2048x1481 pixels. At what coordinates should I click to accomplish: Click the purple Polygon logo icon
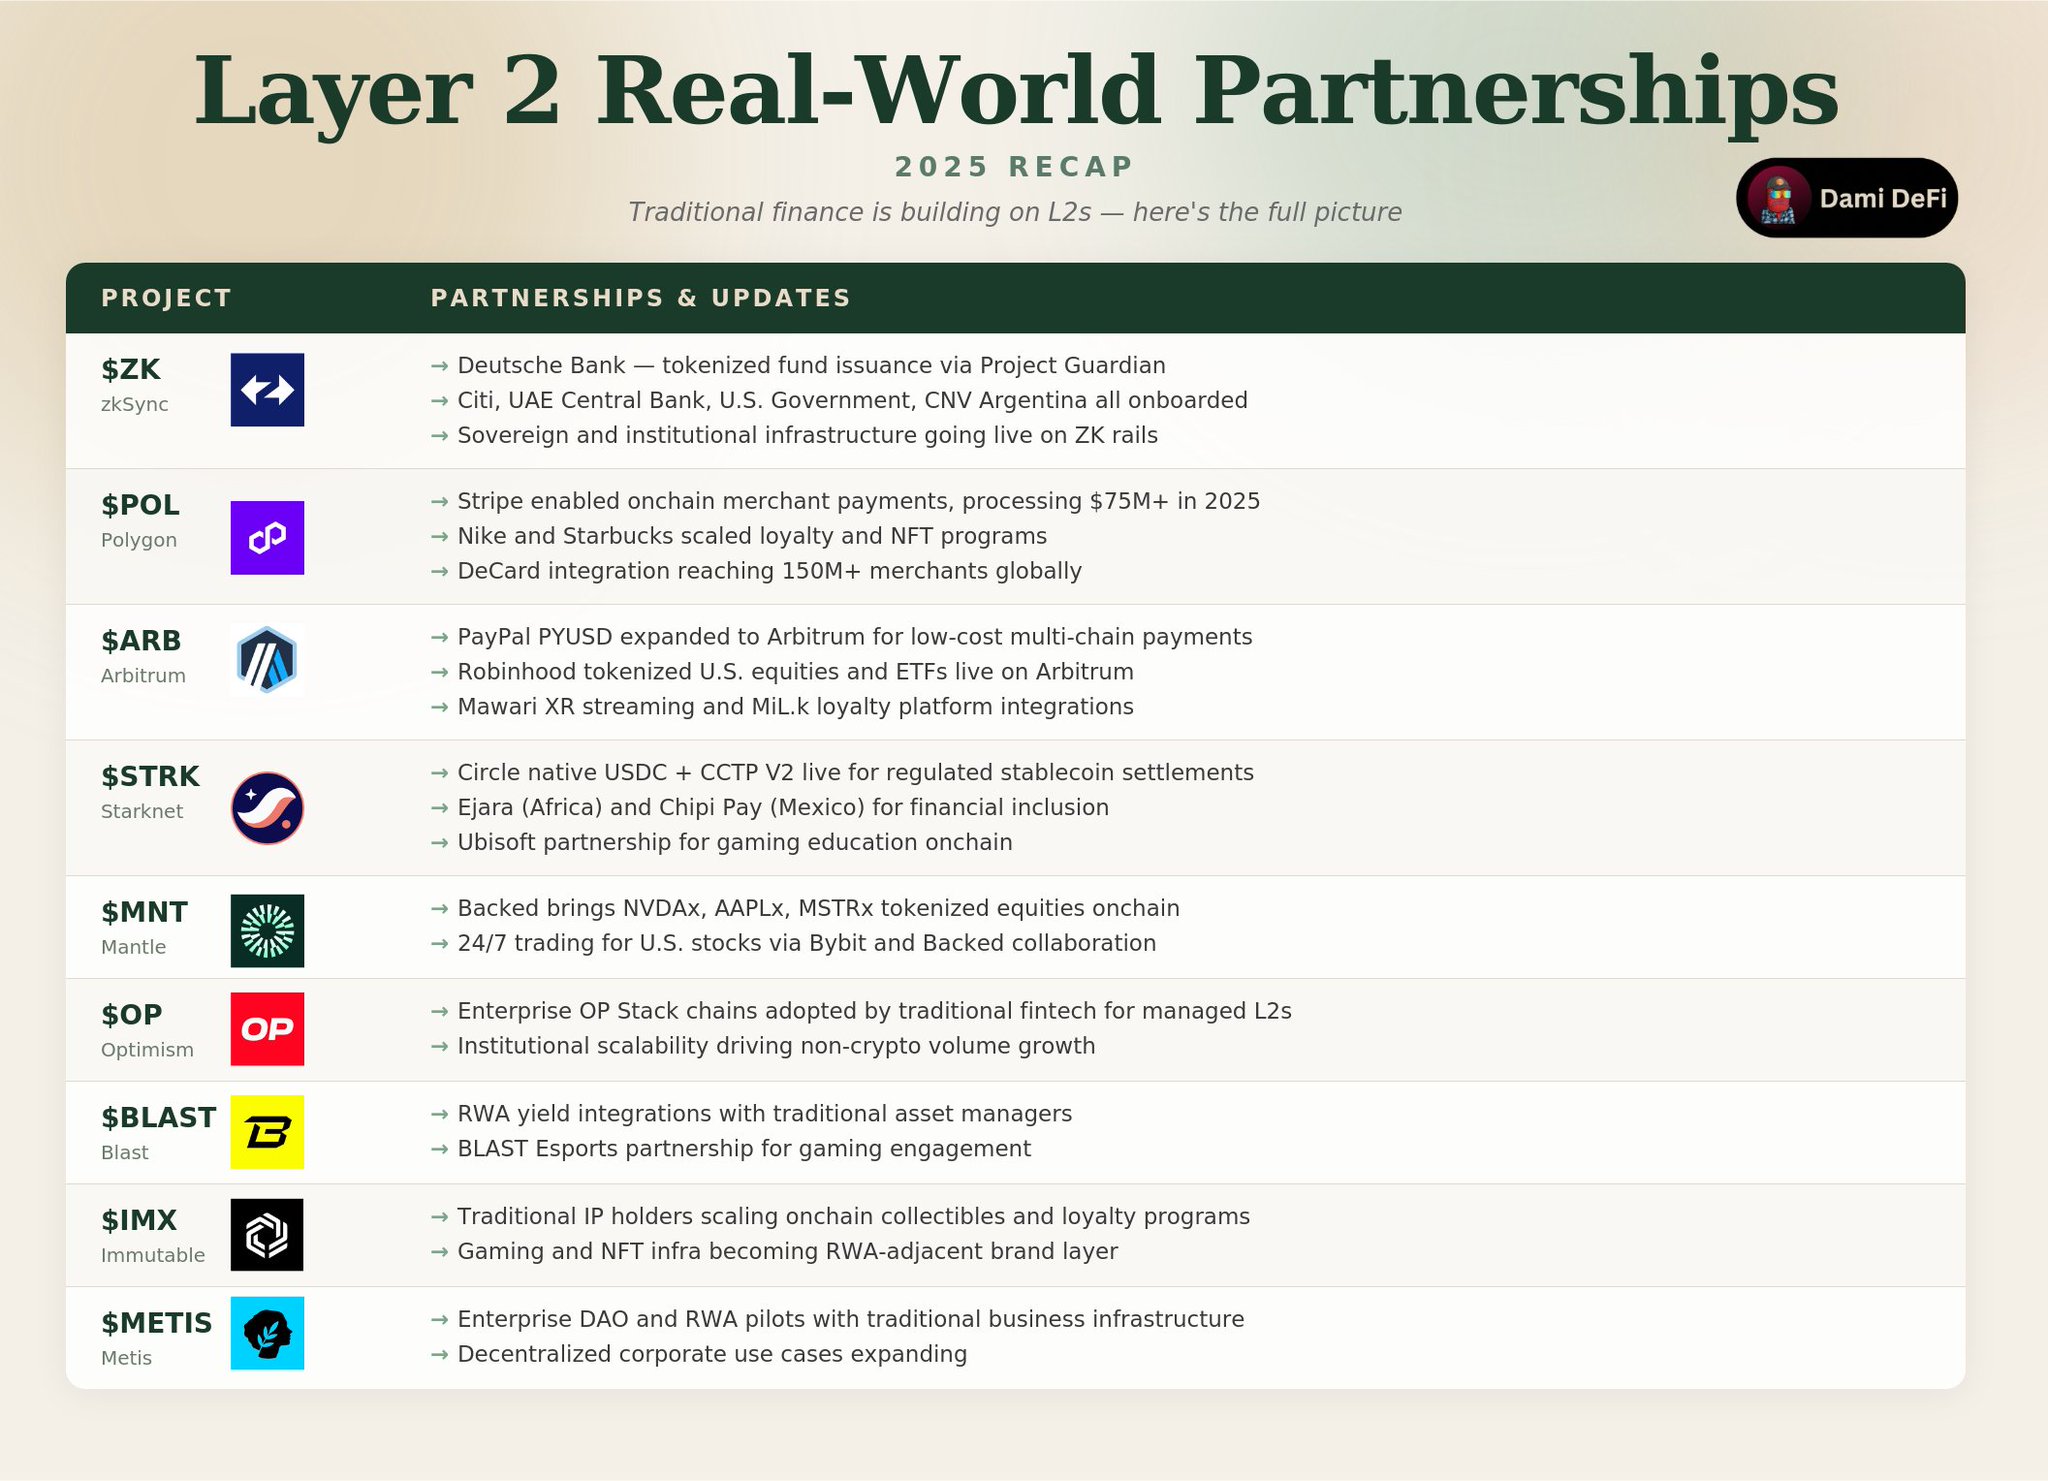pyautogui.click(x=267, y=538)
